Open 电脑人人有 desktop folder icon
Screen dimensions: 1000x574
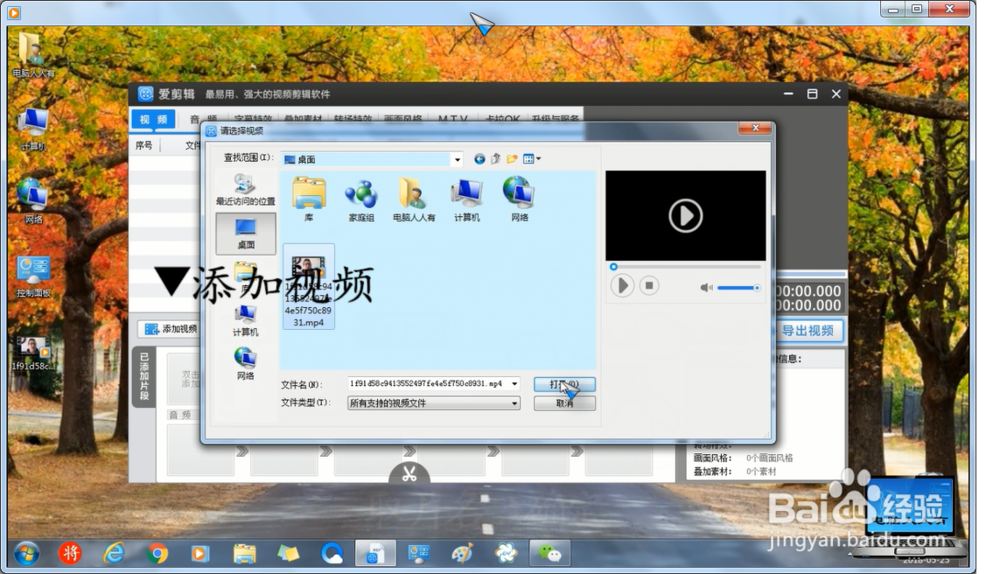pos(33,55)
